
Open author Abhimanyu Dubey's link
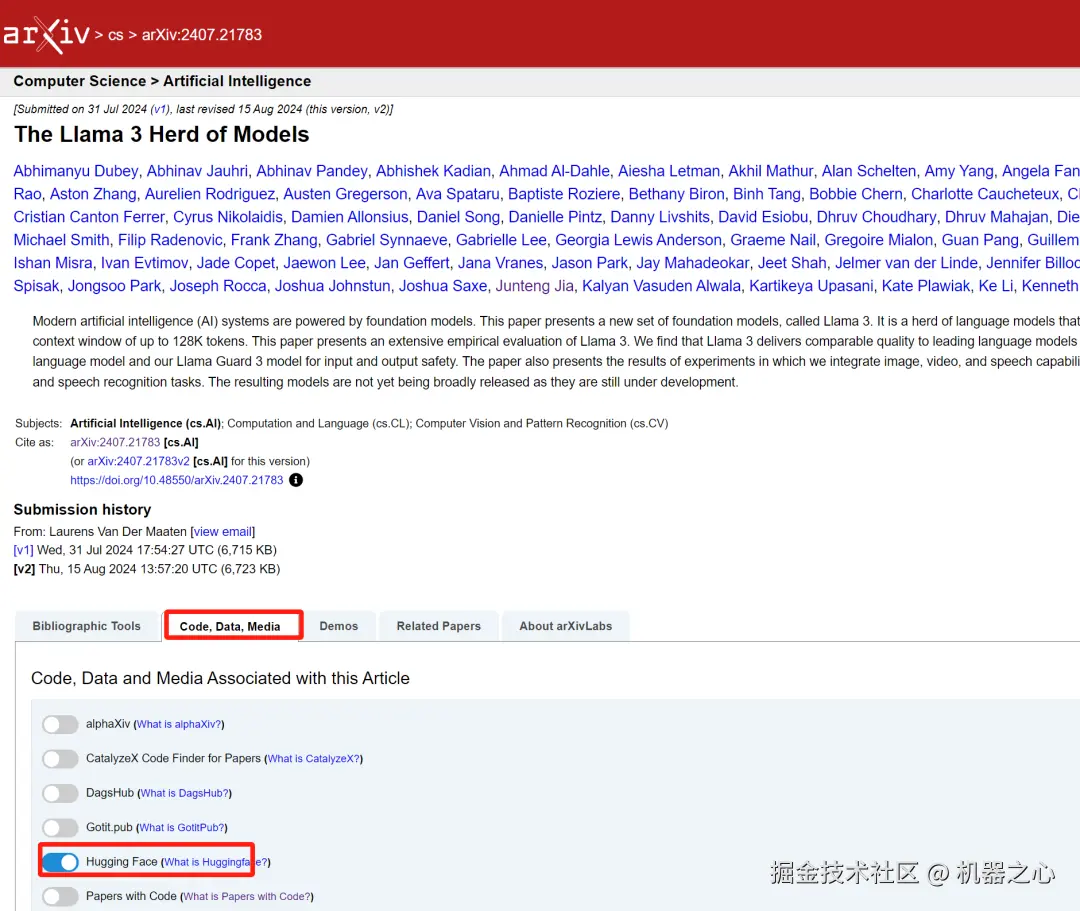[x=76, y=171]
